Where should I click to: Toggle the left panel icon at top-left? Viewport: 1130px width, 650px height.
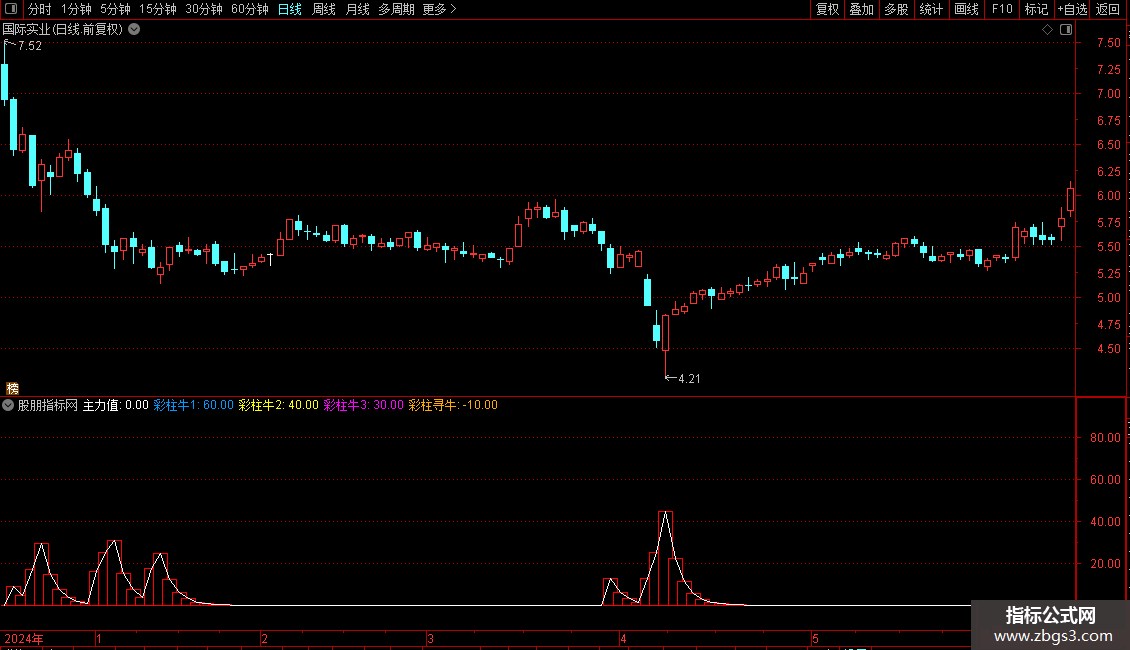(11, 9)
